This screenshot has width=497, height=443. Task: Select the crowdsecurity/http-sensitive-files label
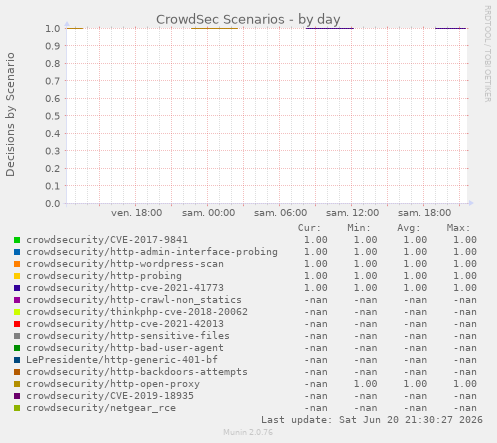128,336
